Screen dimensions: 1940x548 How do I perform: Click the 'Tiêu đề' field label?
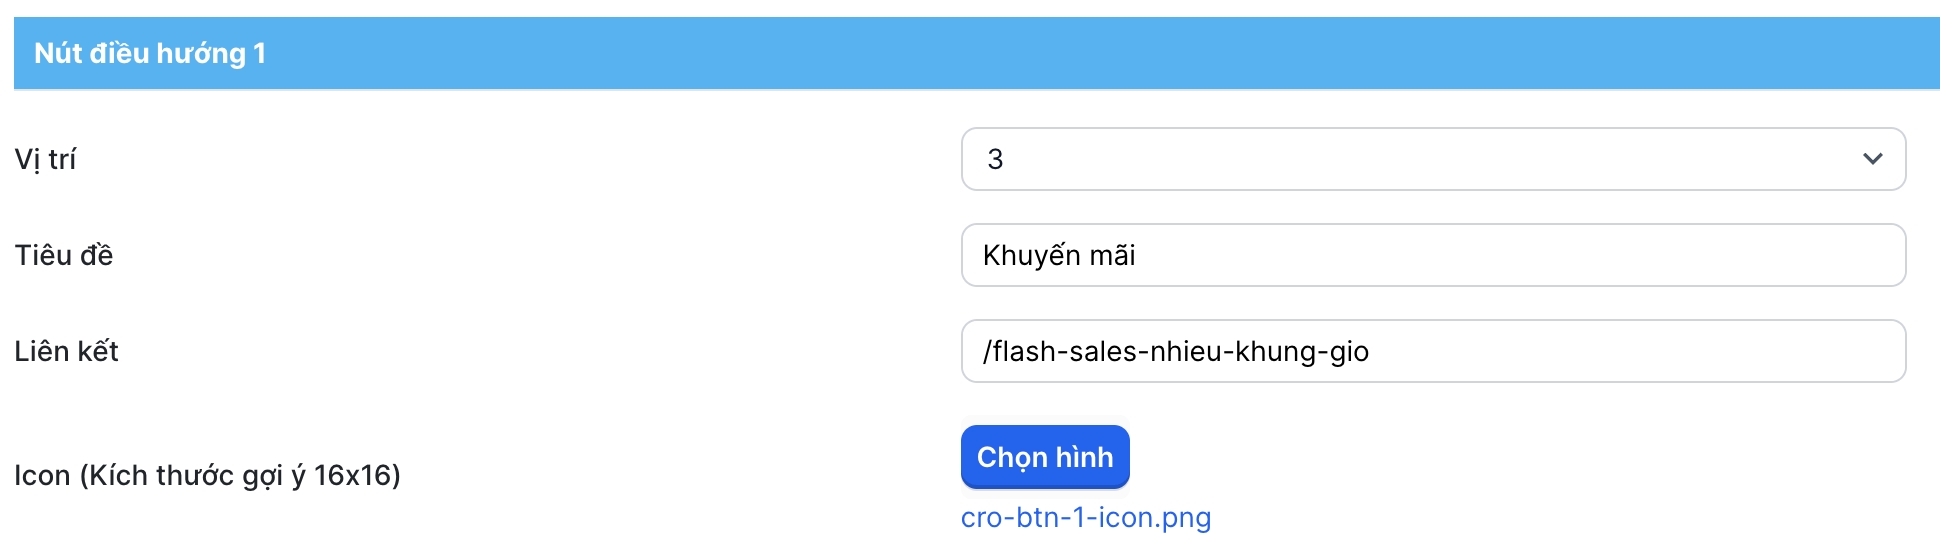point(64,255)
